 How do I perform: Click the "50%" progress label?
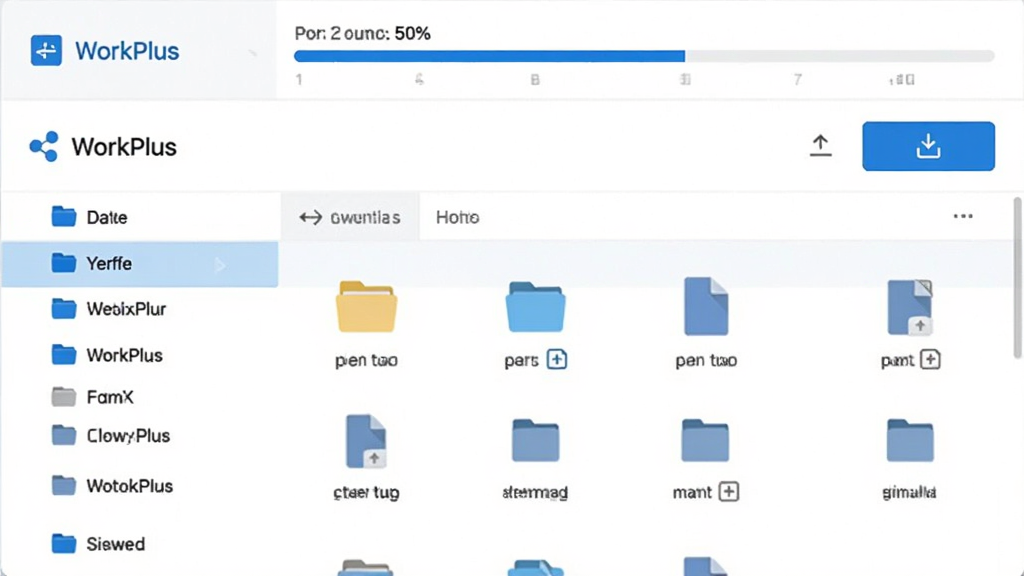point(412,33)
